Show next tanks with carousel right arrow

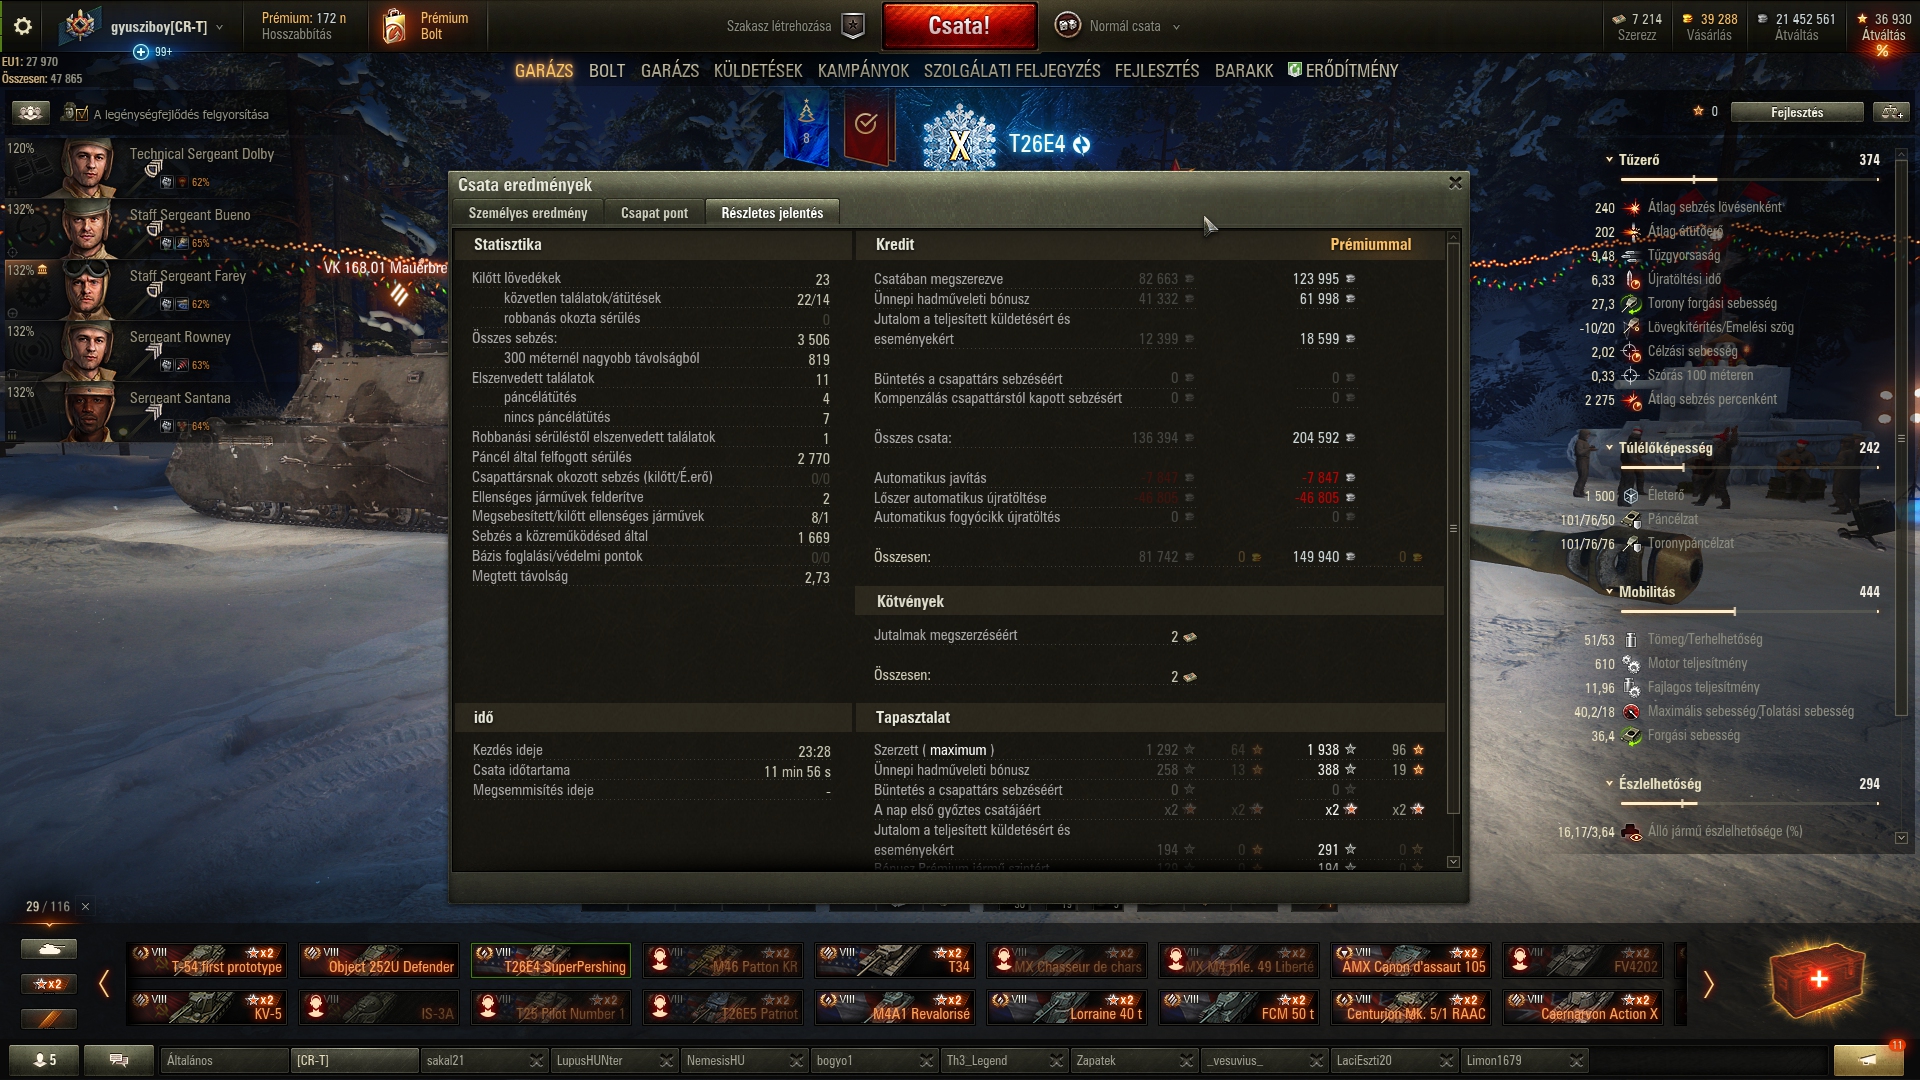(1708, 984)
